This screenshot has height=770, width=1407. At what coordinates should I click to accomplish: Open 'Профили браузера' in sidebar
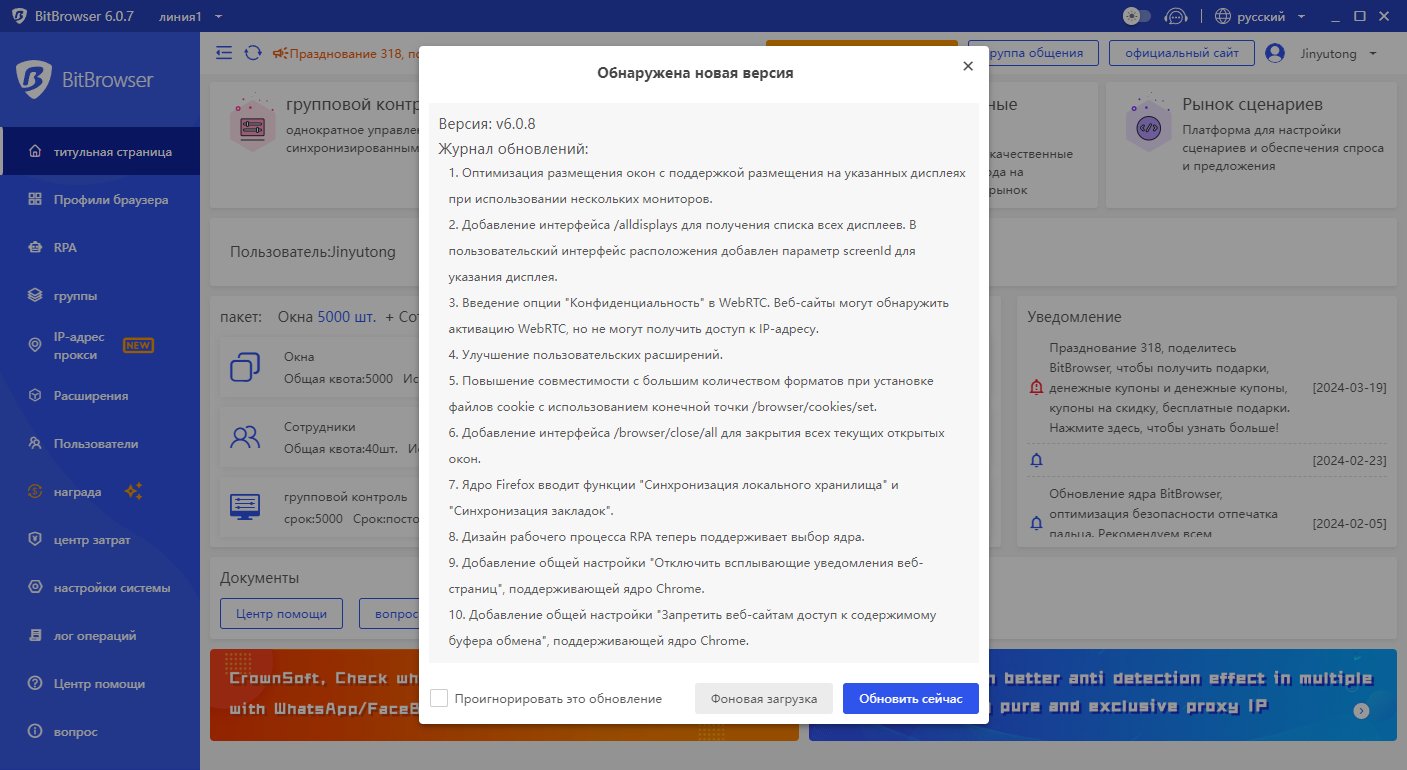click(x=100, y=200)
